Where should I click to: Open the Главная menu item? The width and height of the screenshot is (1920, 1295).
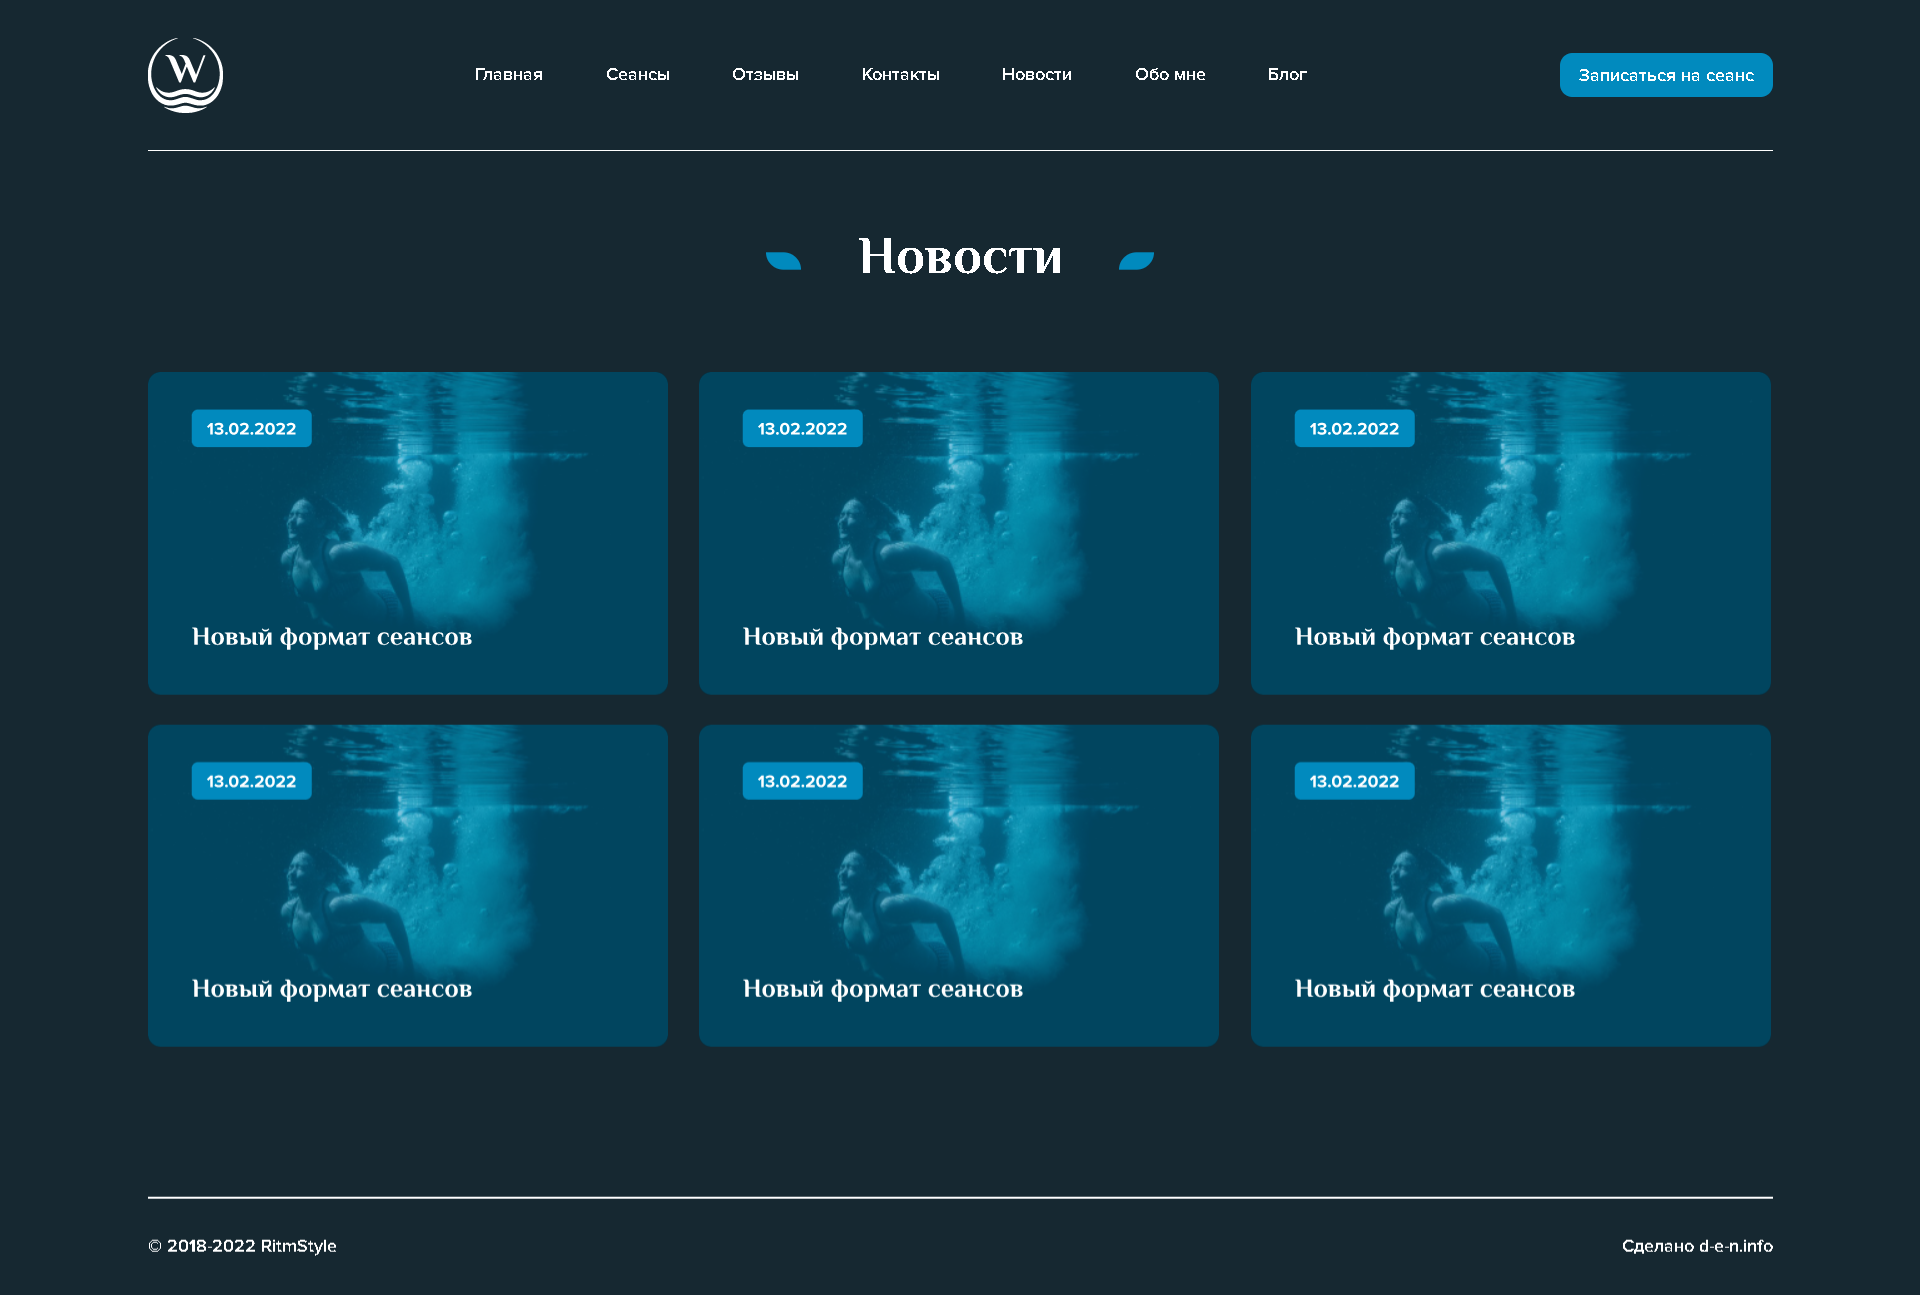[x=508, y=75]
